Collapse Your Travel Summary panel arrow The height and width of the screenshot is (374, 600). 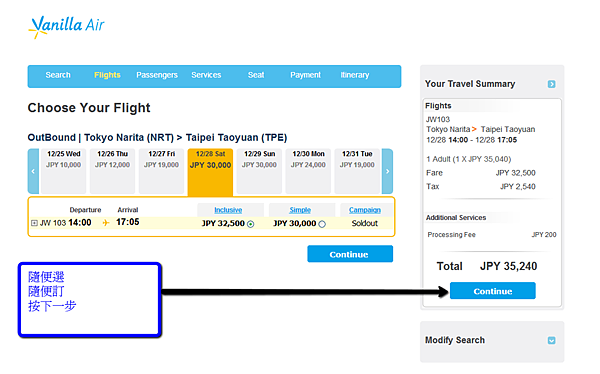coord(551,84)
